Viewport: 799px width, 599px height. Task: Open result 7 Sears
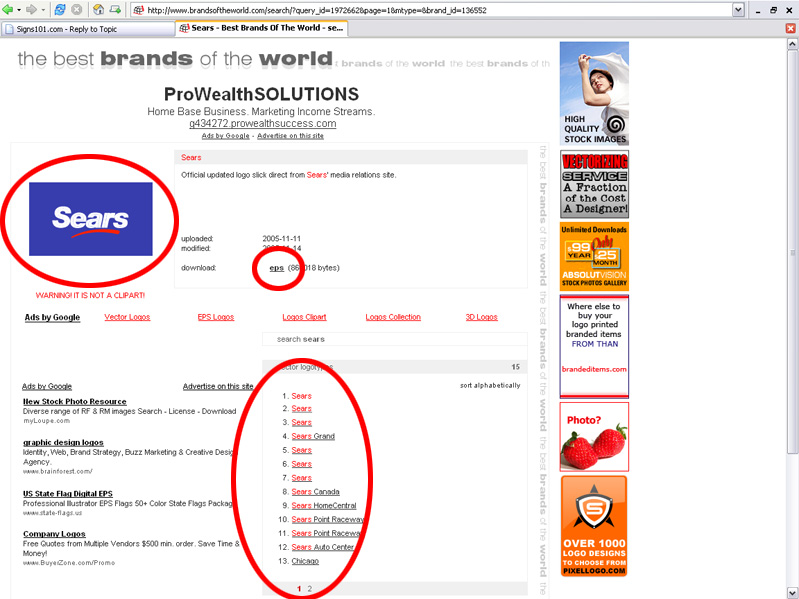(302, 478)
